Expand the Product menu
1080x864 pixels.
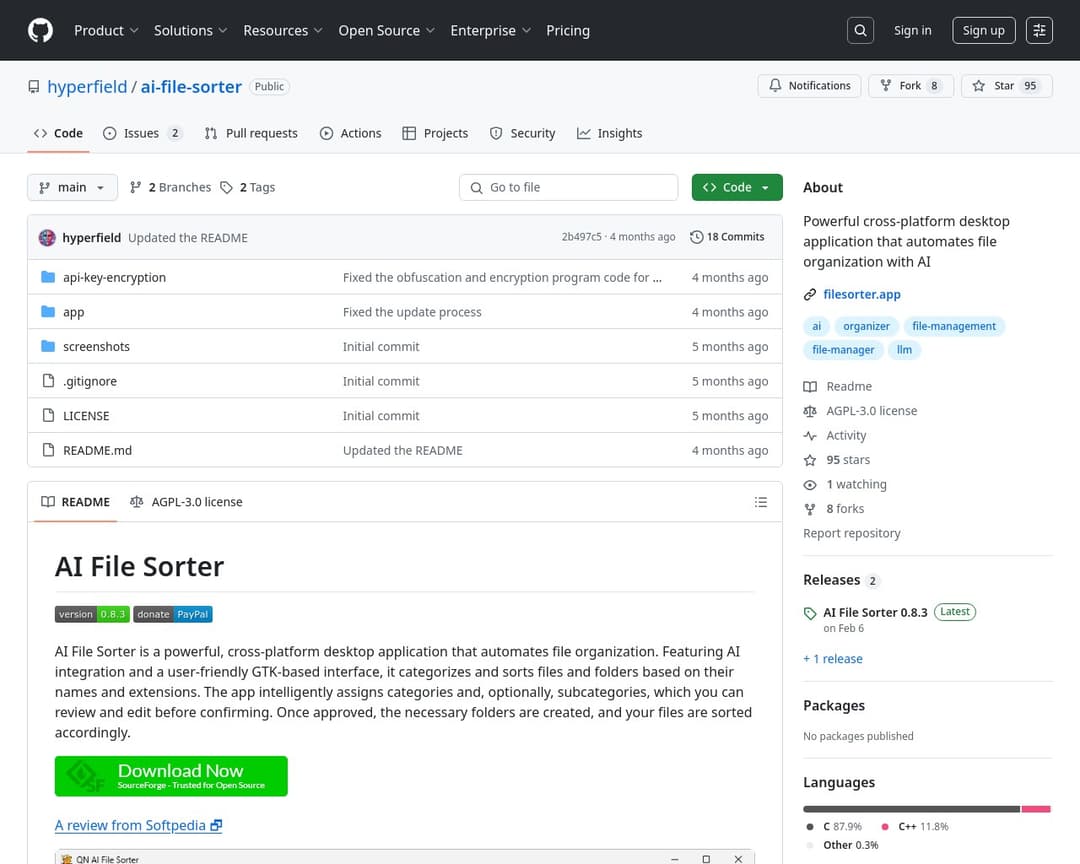click(106, 30)
